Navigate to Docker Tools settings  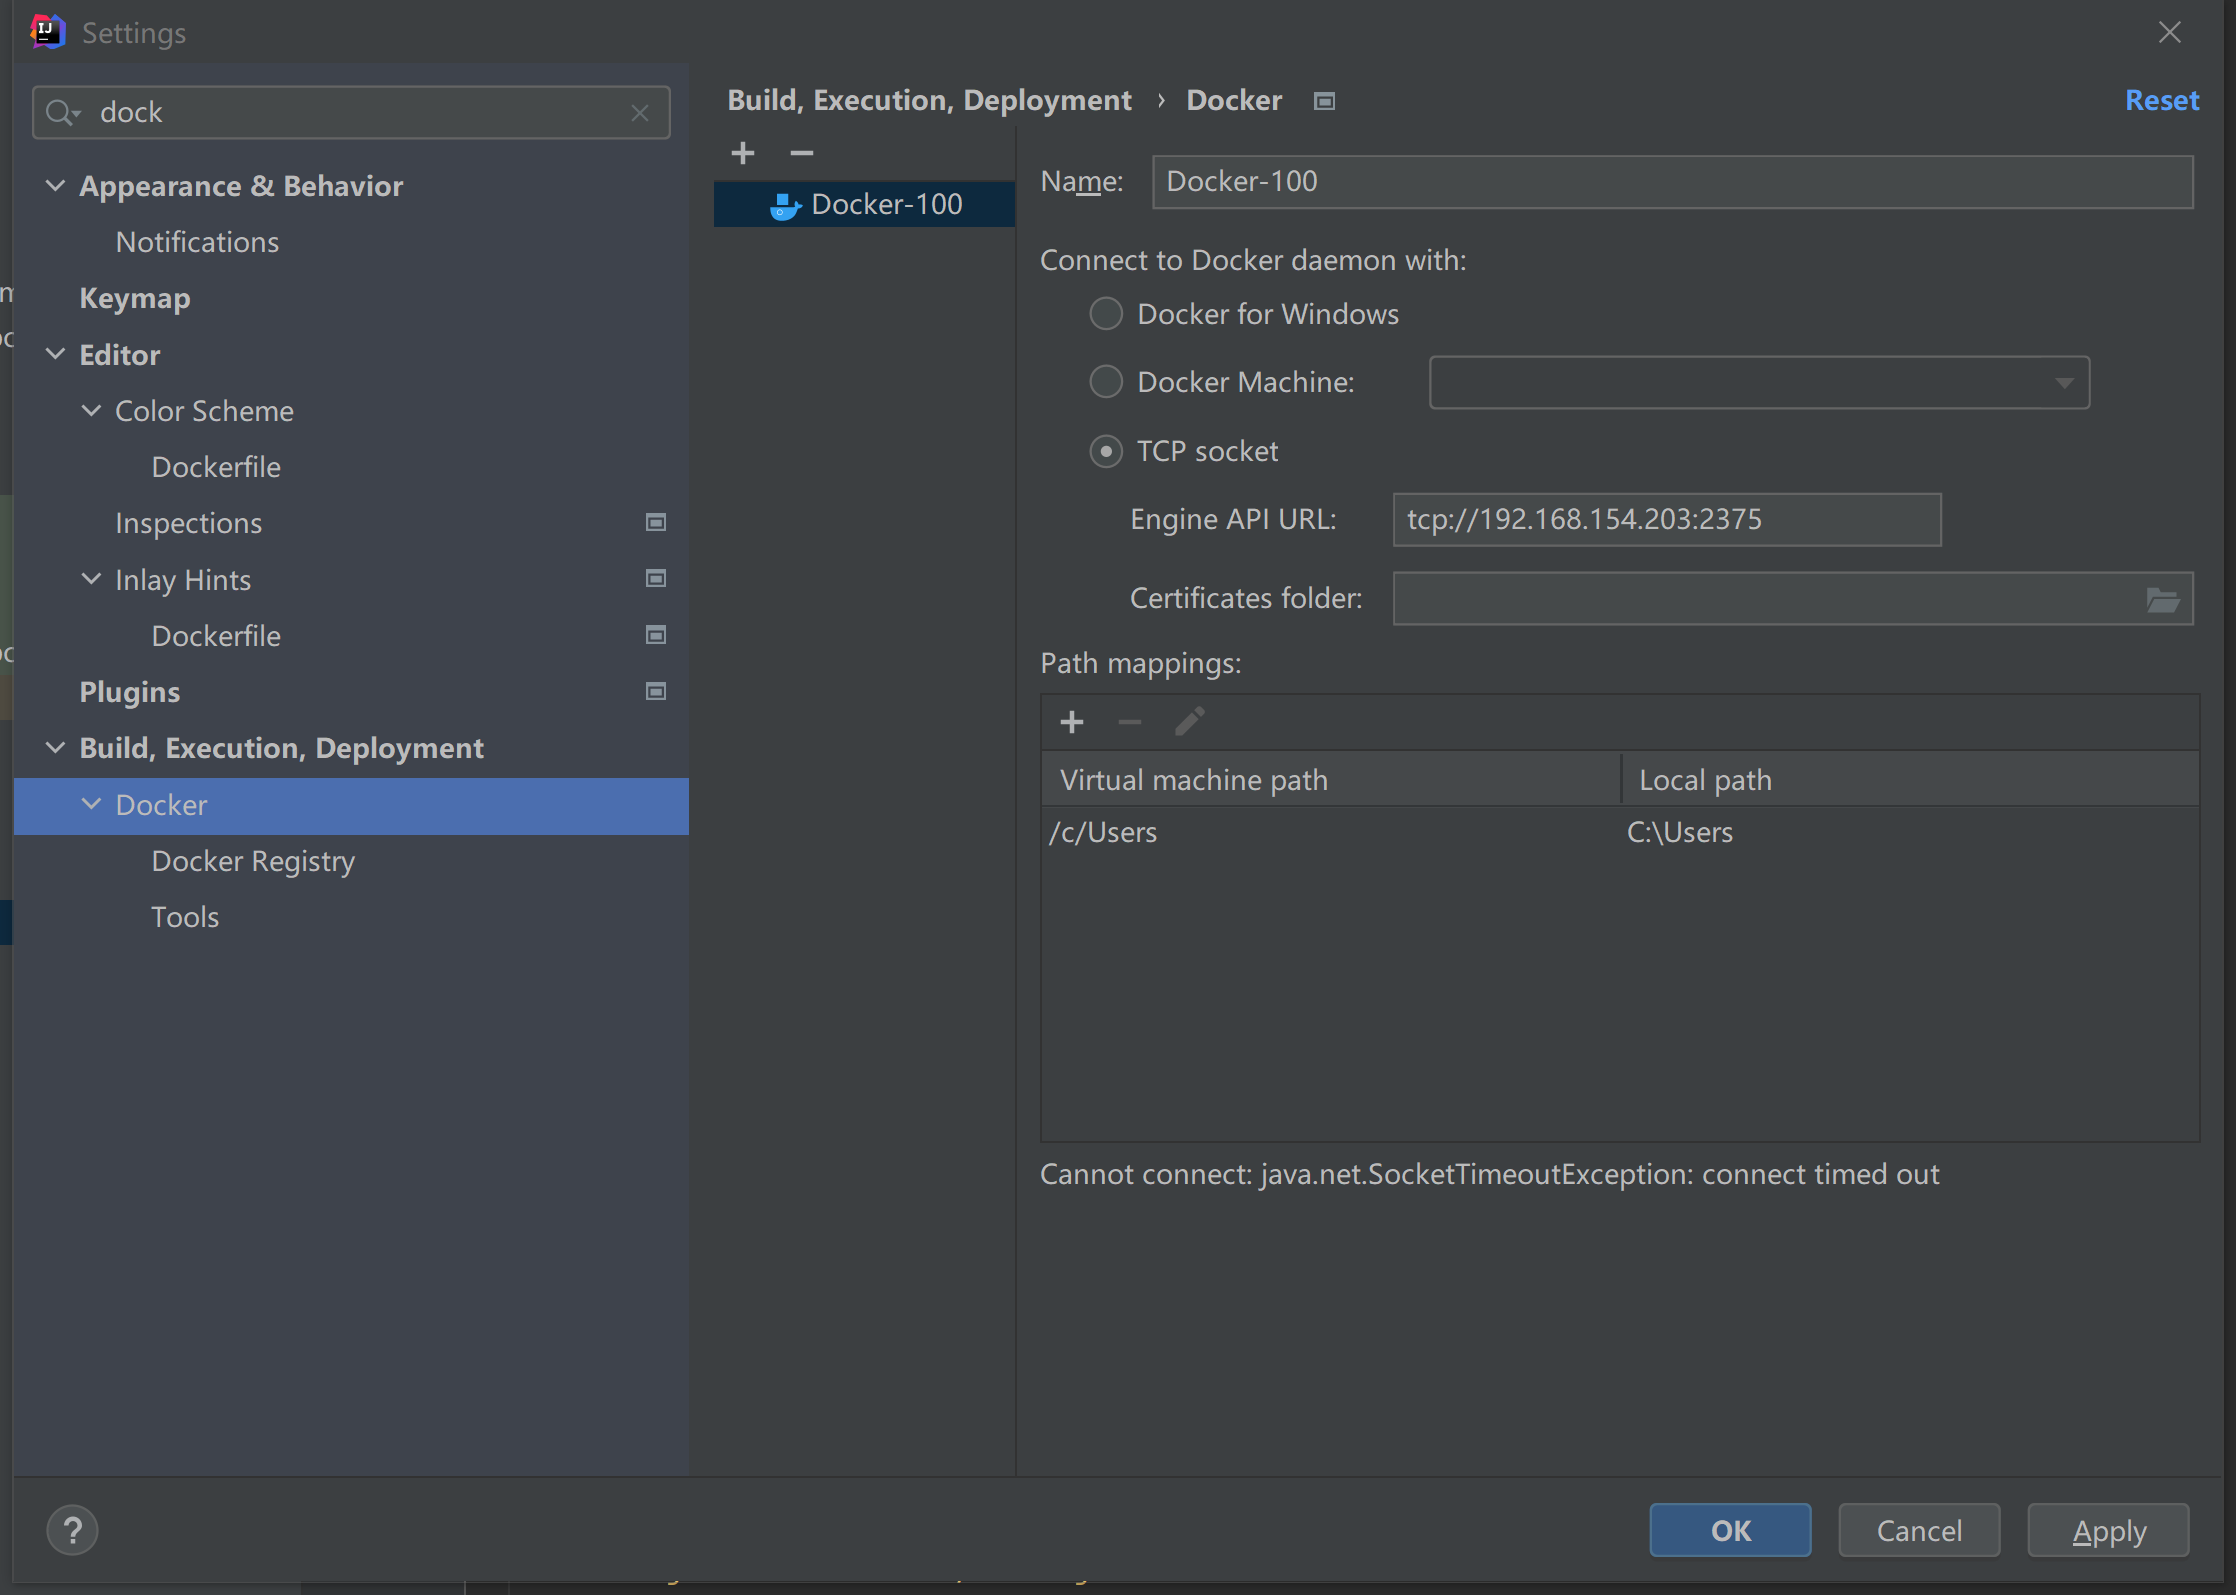(x=185, y=915)
